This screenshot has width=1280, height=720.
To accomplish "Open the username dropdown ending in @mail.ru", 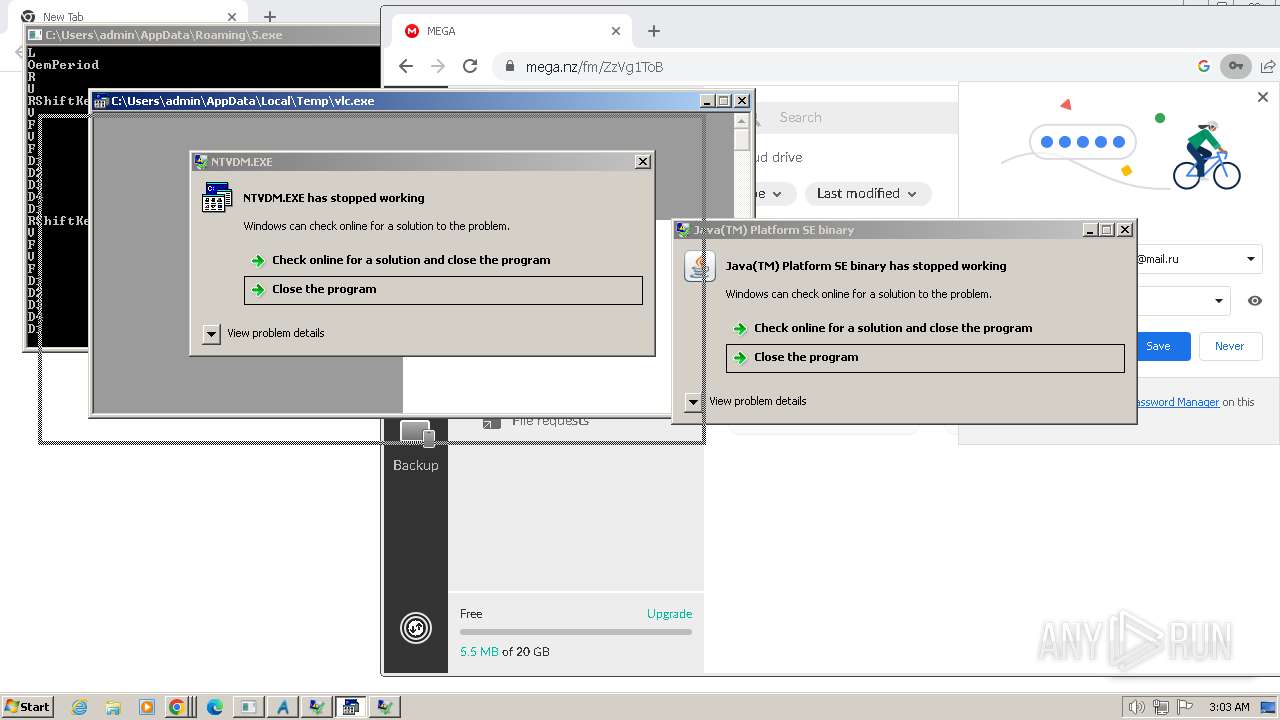I will click(1250, 259).
